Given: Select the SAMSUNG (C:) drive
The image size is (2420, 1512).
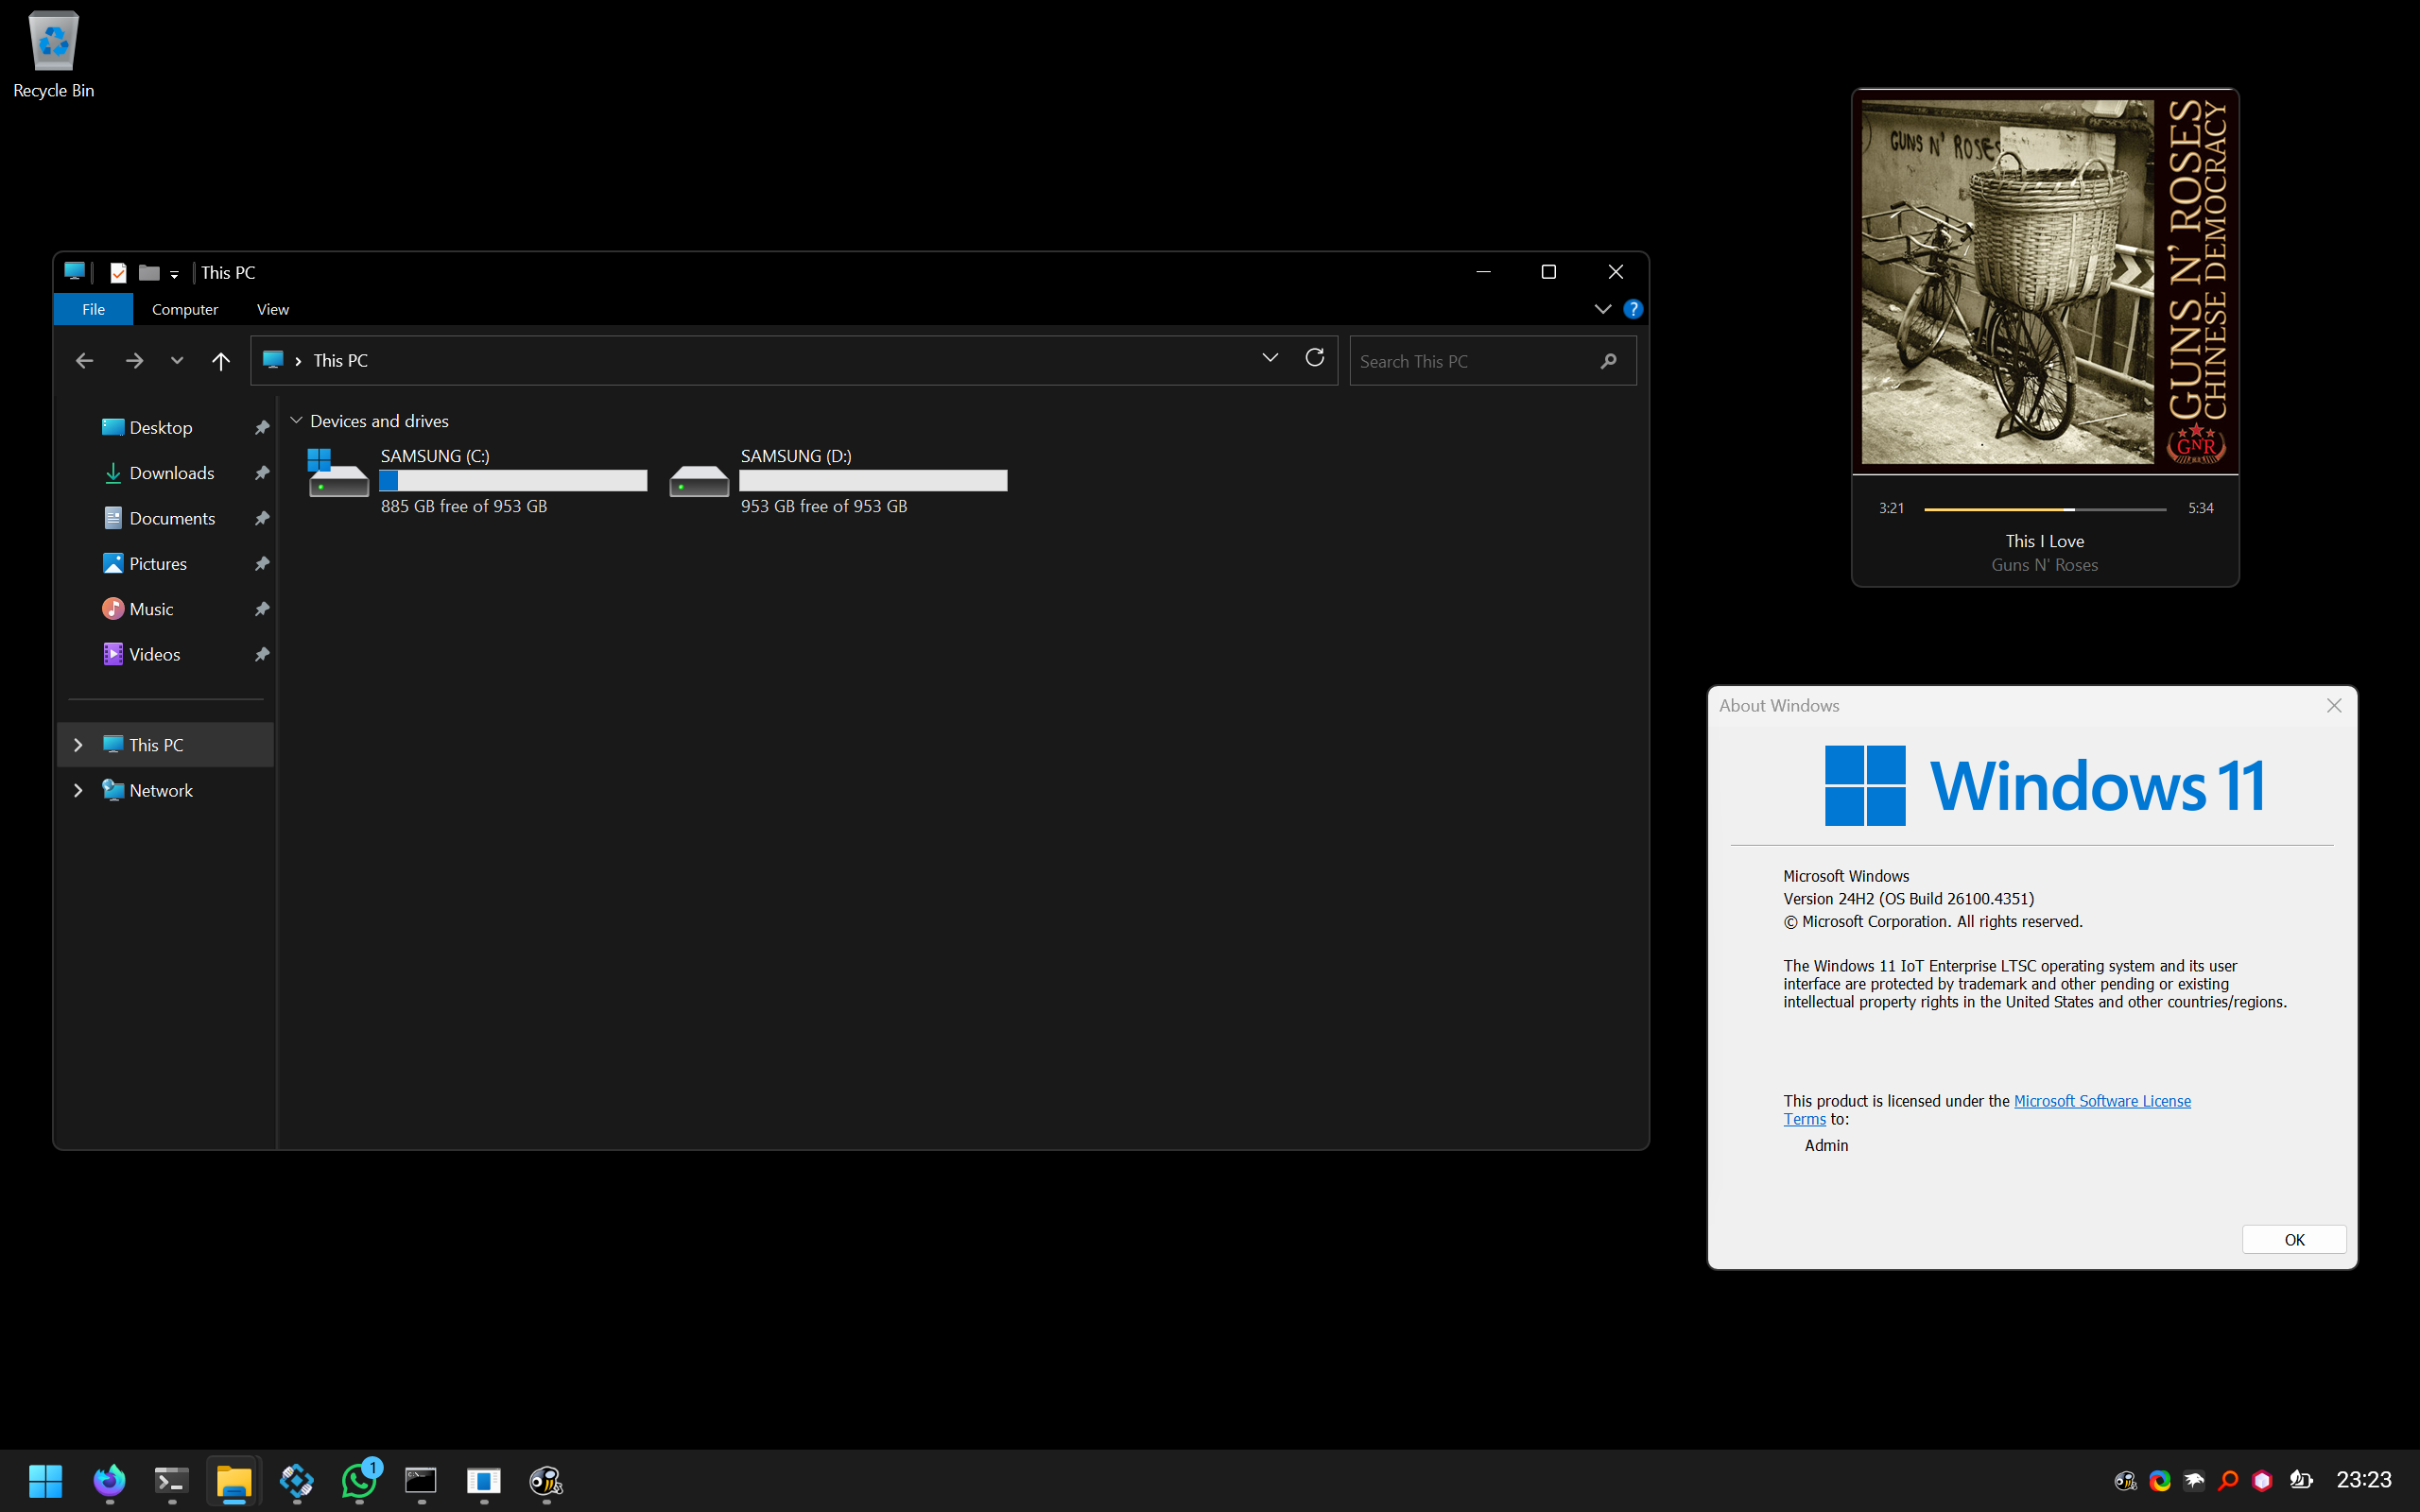Looking at the screenshot, I should click(x=477, y=480).
